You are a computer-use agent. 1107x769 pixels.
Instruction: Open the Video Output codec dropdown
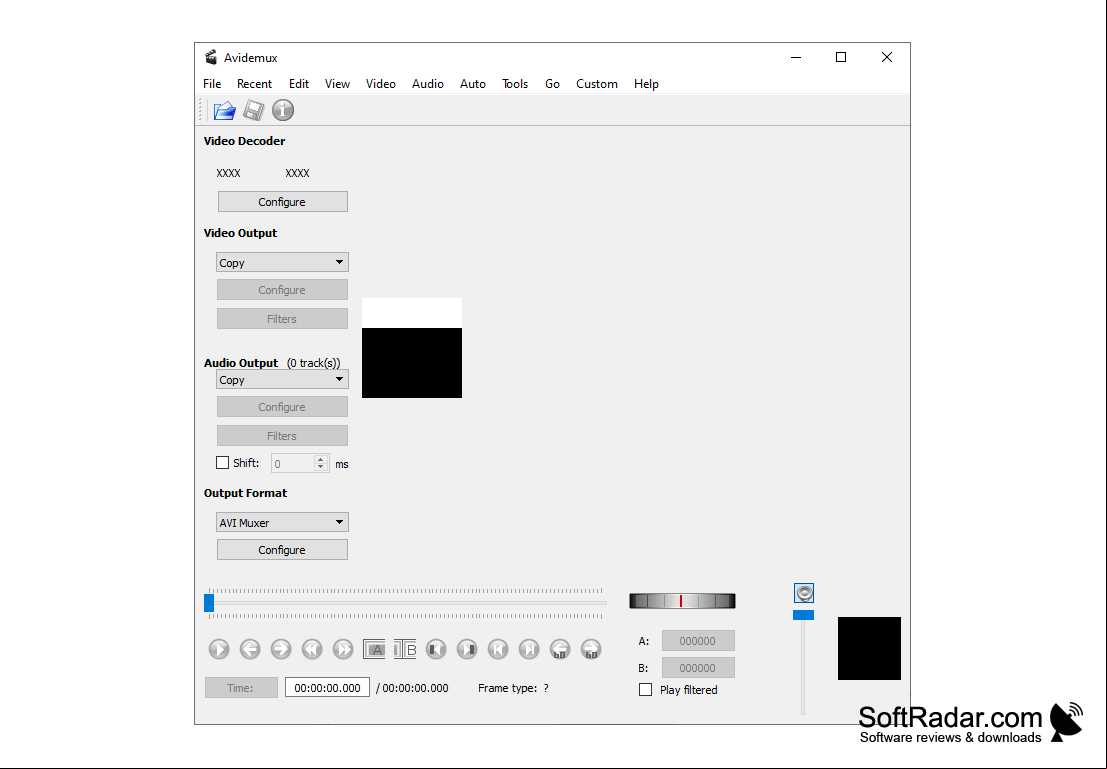(x=282, y=262)
